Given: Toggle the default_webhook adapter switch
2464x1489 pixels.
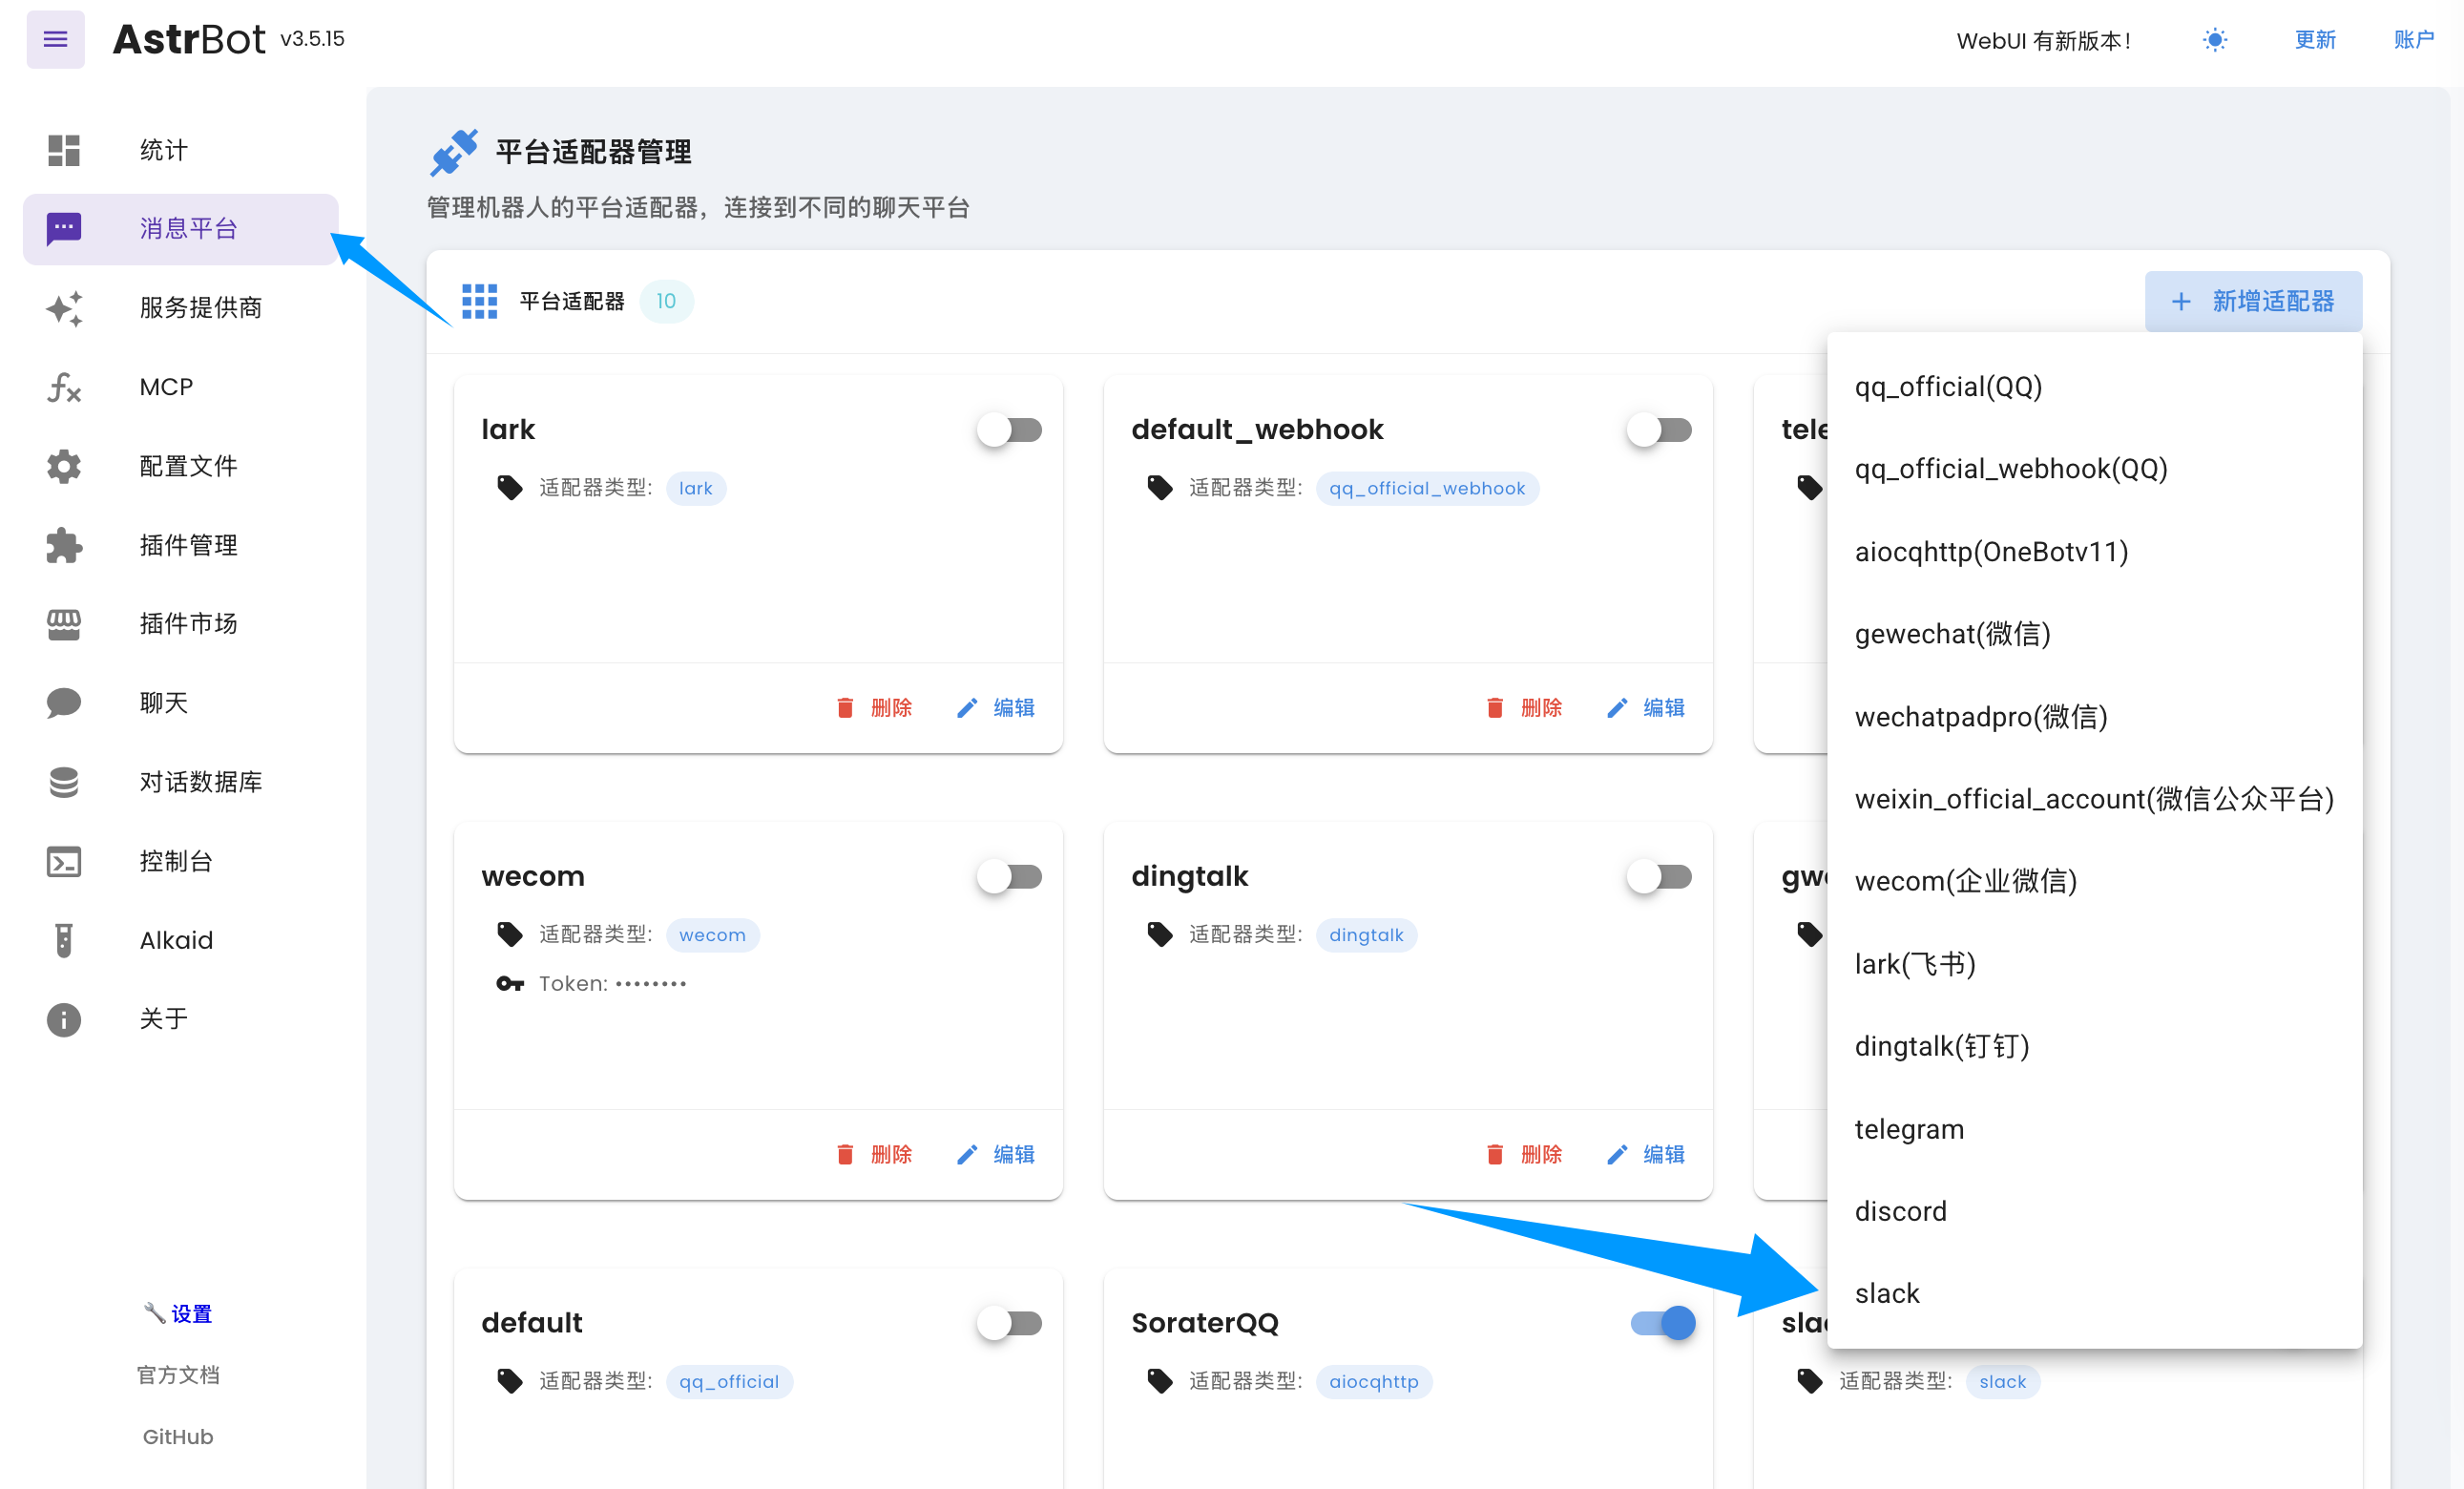Looking at the screenshot, I should [x=1660, y=430].
